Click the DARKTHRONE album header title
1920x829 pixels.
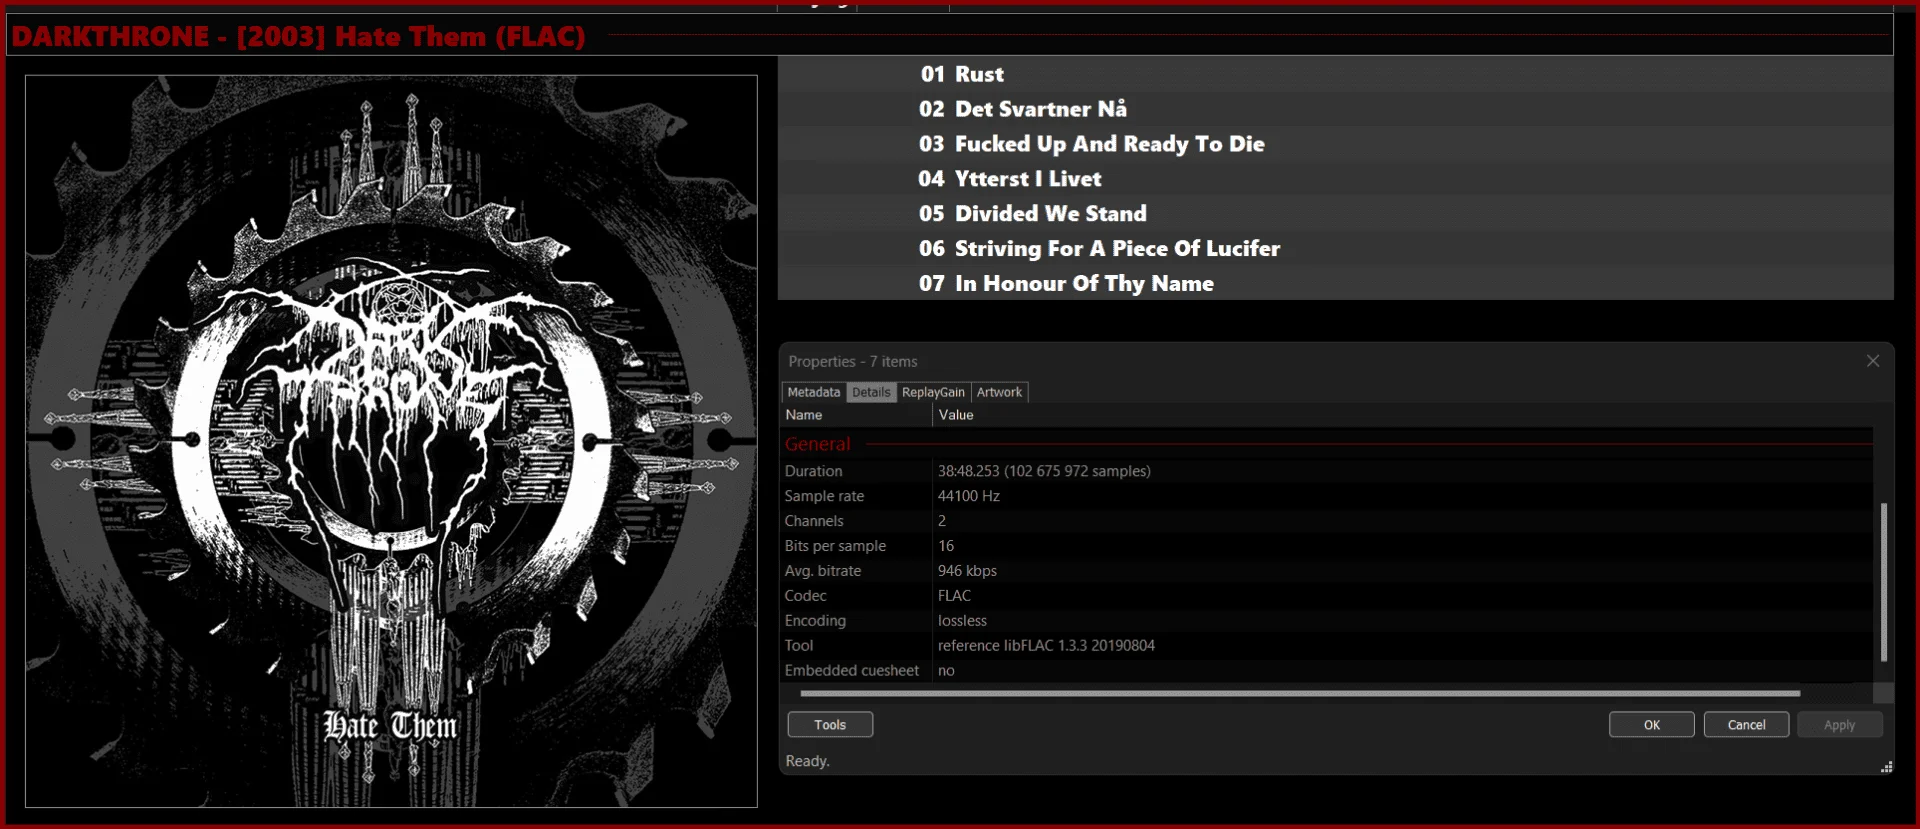[x=298, y=36]
